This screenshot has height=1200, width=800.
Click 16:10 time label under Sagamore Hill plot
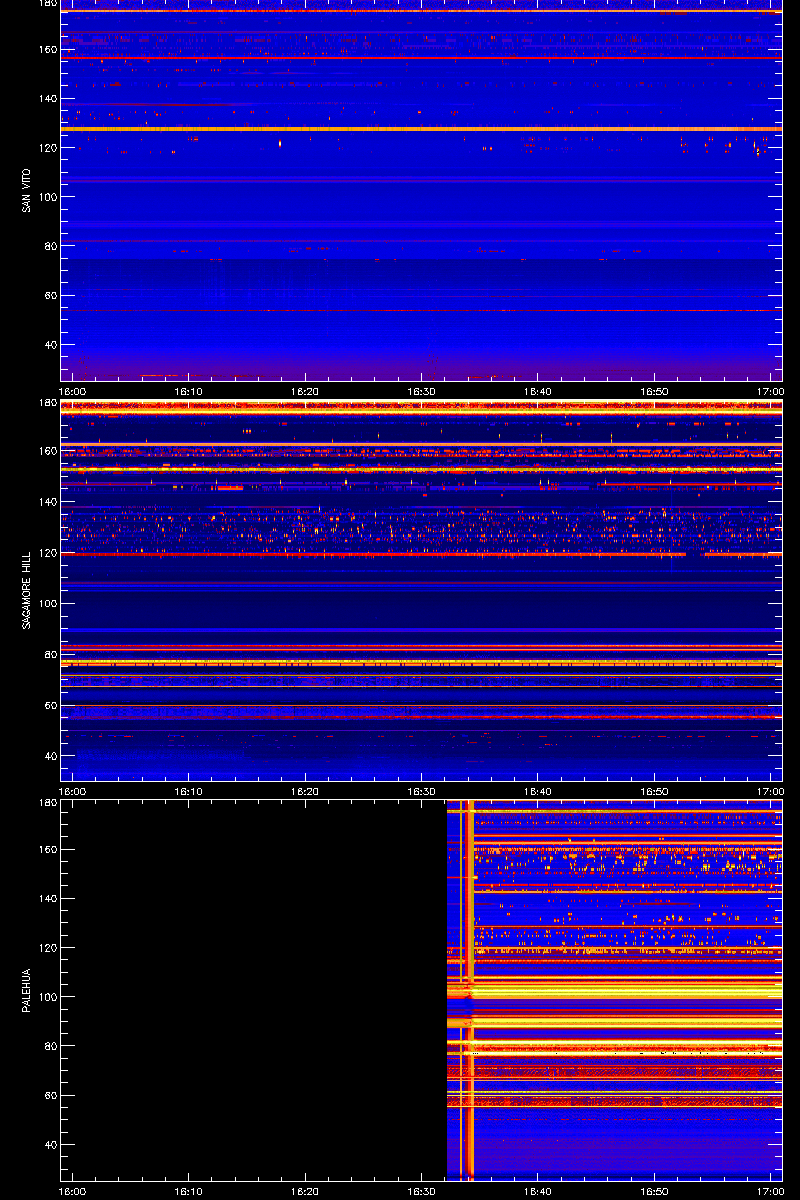click(x=189, y=792)
